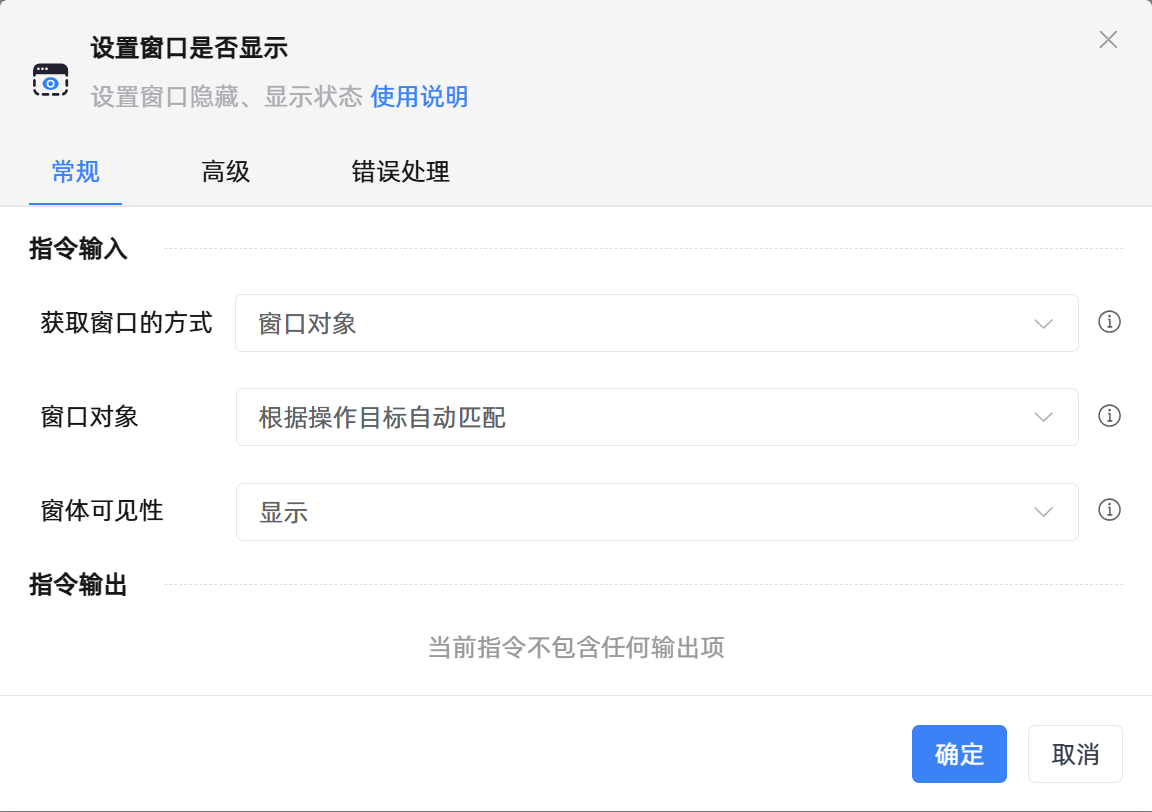
Task: Click the window instruction icon at top left
Action: coord(50,79)
